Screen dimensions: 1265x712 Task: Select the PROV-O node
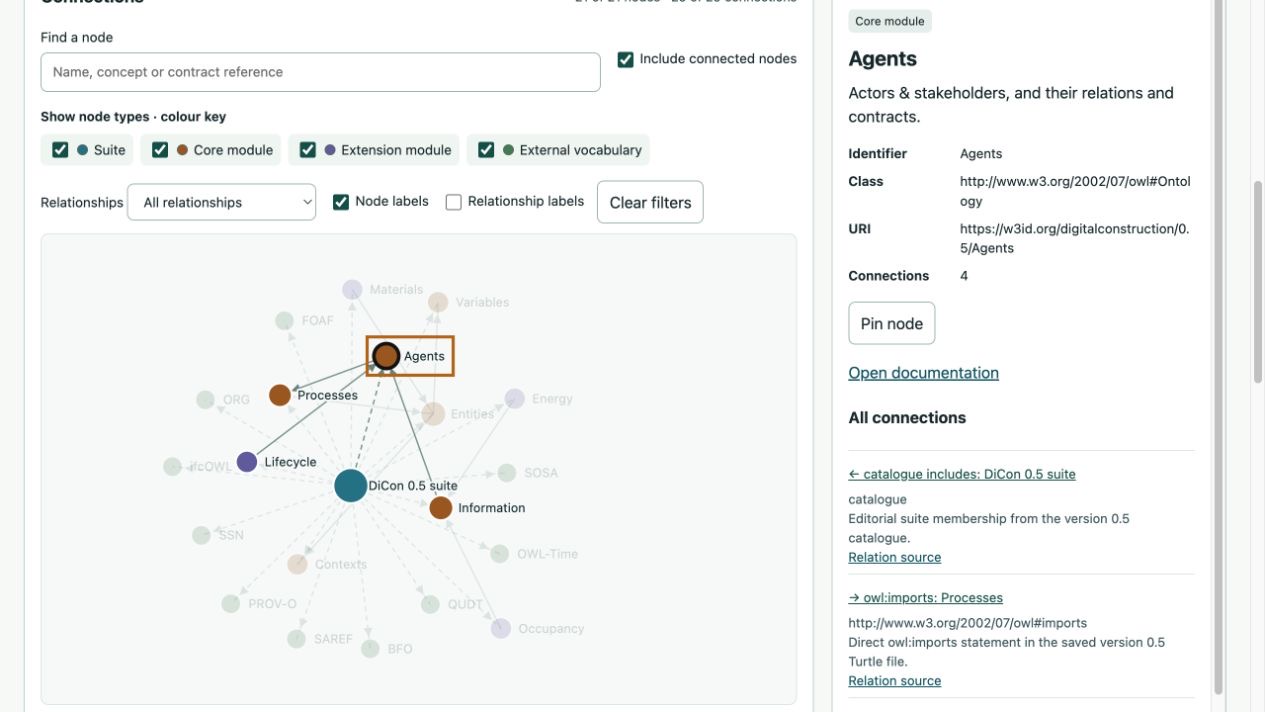231,604
